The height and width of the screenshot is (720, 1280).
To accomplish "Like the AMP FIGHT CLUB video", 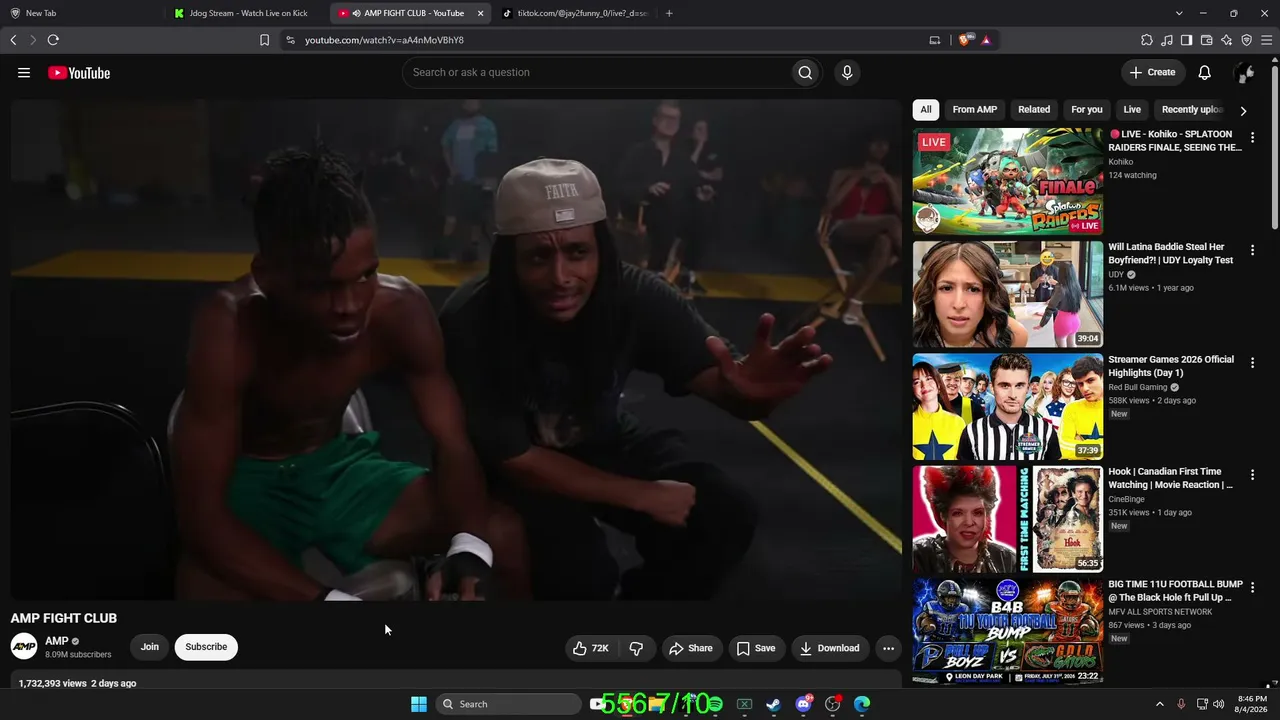I will tap(590, 648).
